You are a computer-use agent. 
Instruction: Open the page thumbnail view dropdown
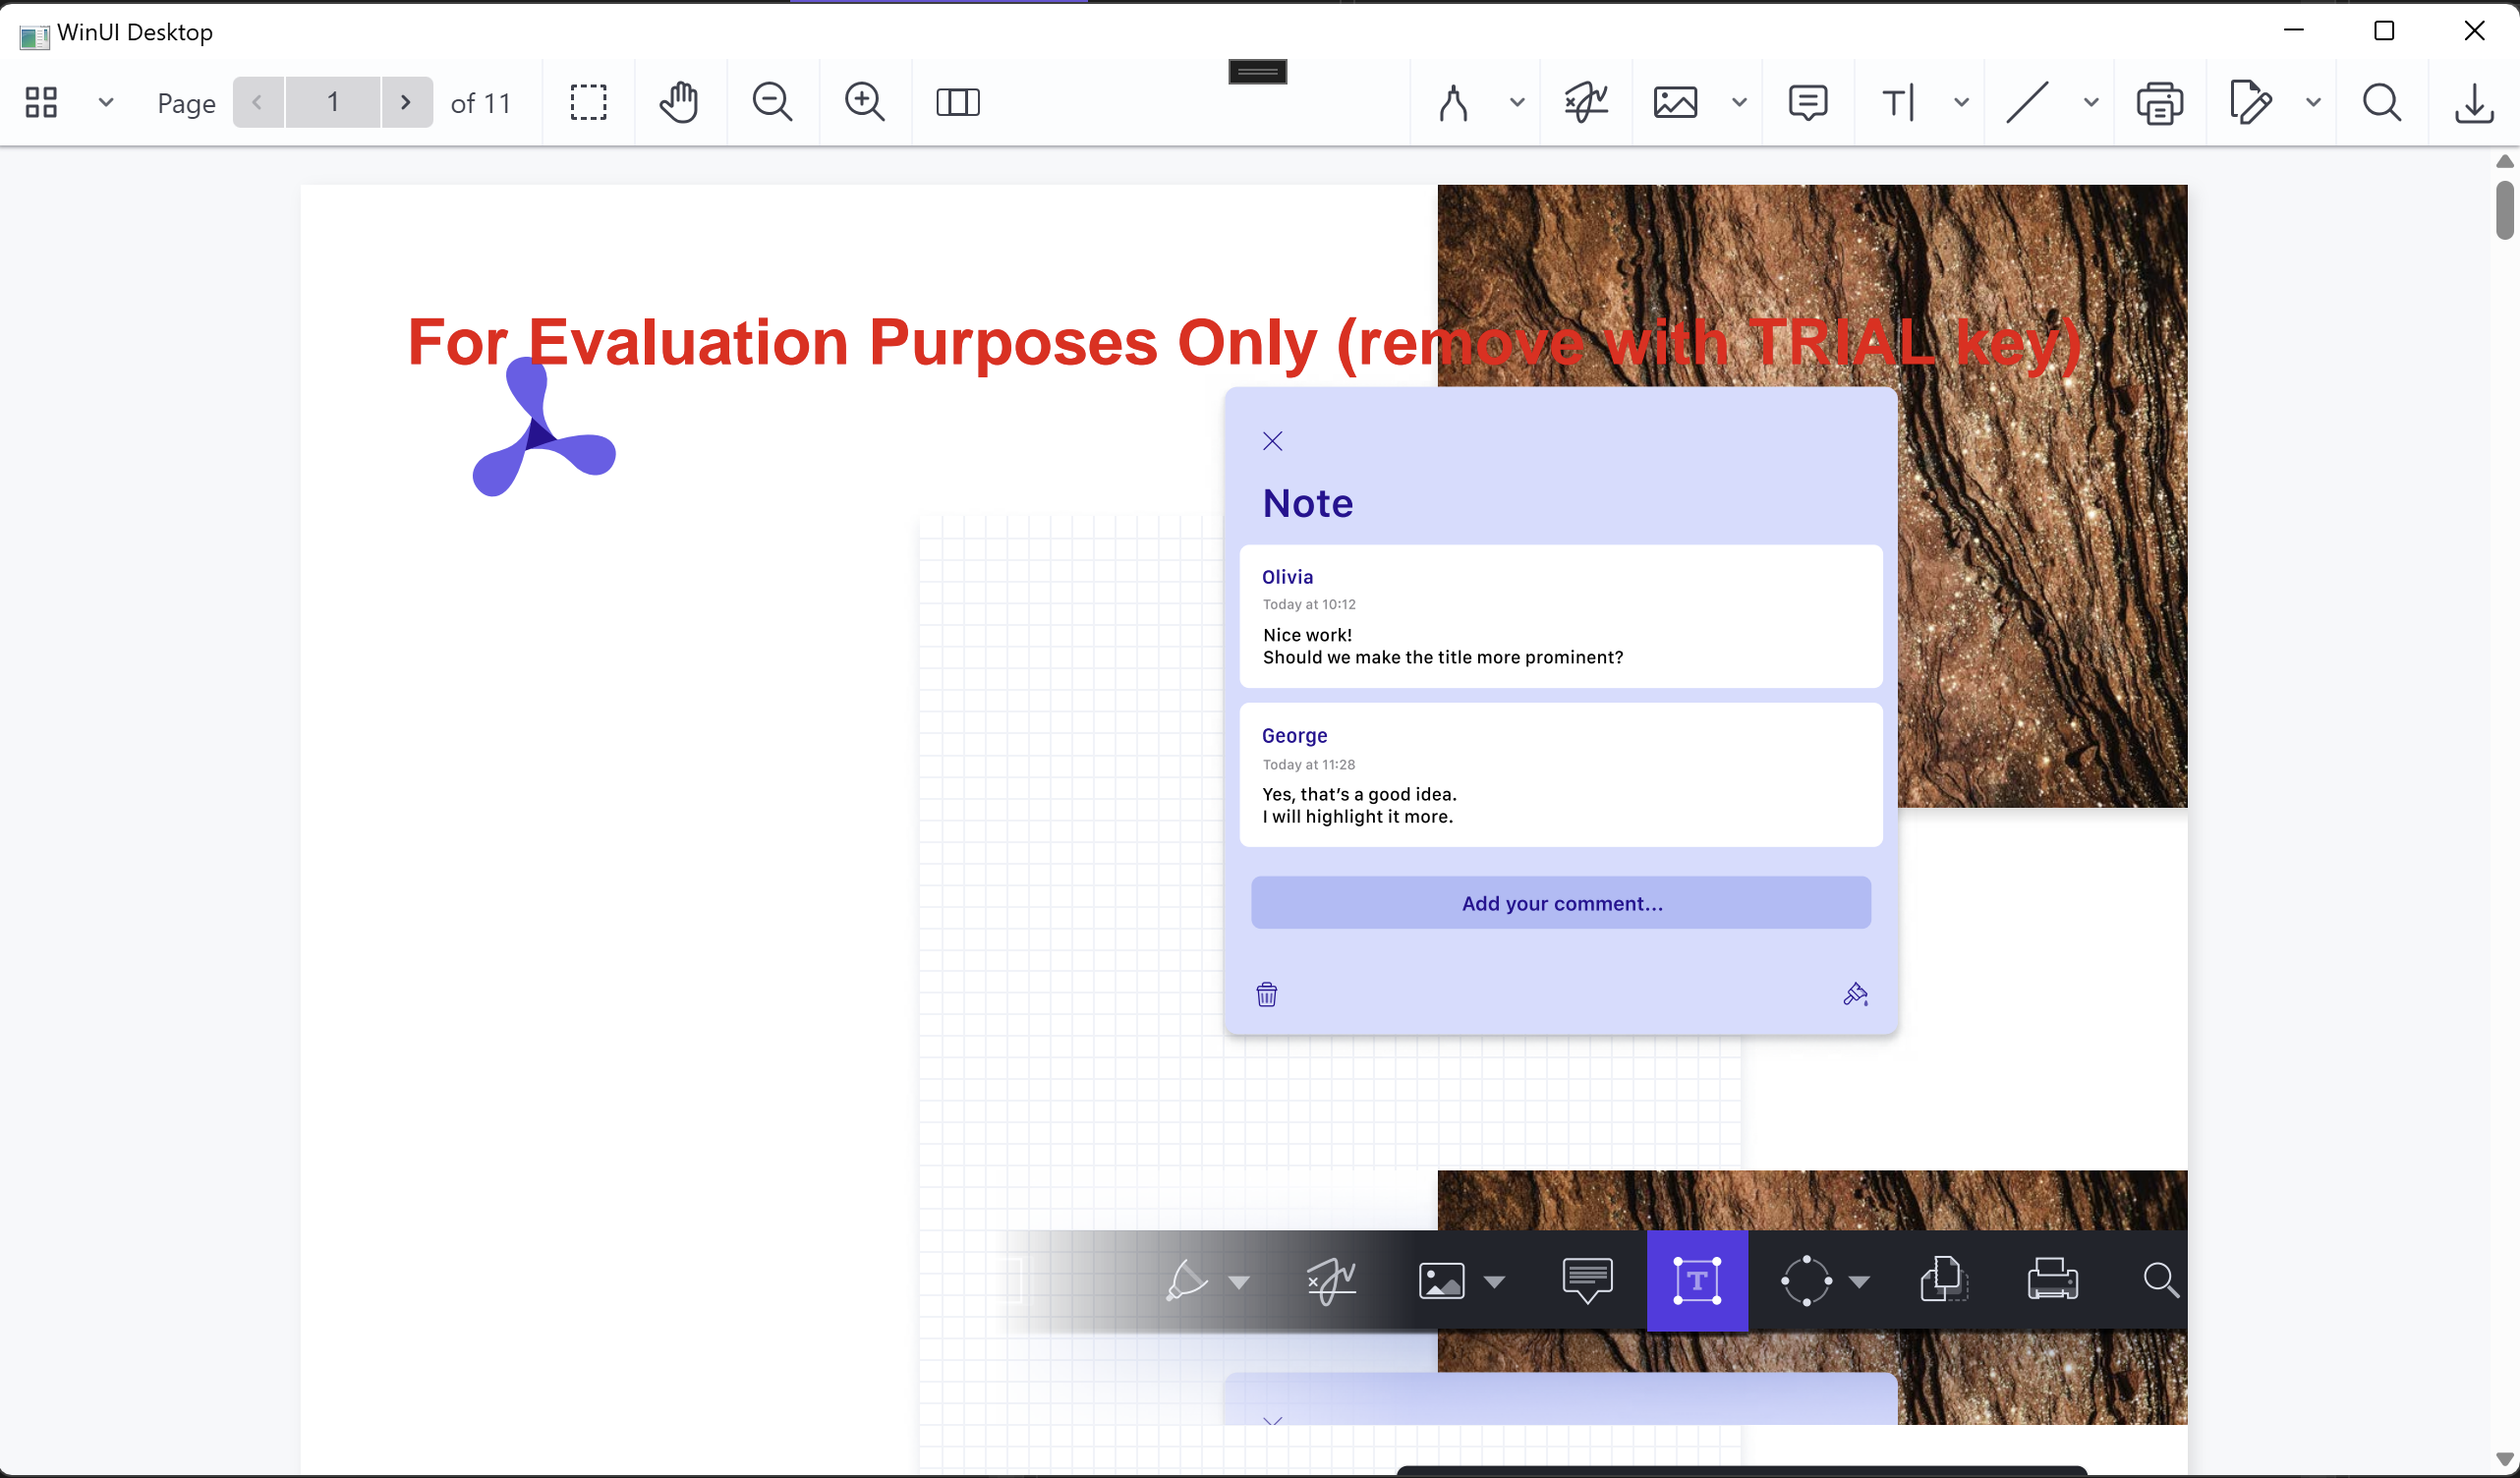point(106,101)
